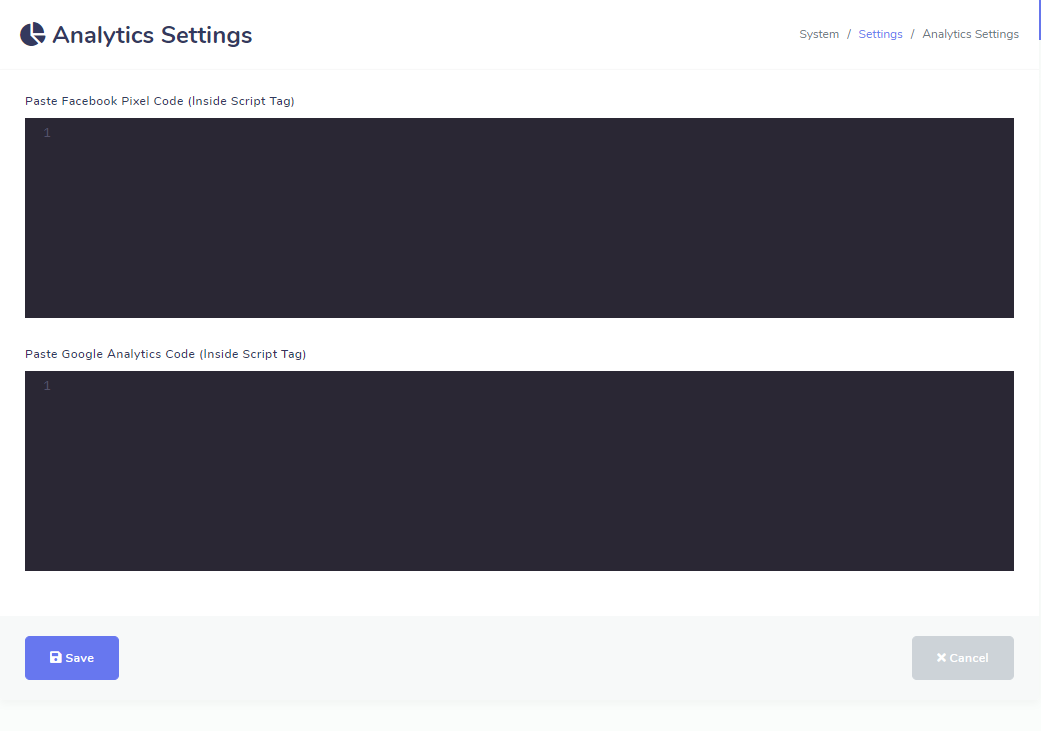The image size is (1041, 731).
Task: Select the System breadcrumb item
Action: point(819,34)
